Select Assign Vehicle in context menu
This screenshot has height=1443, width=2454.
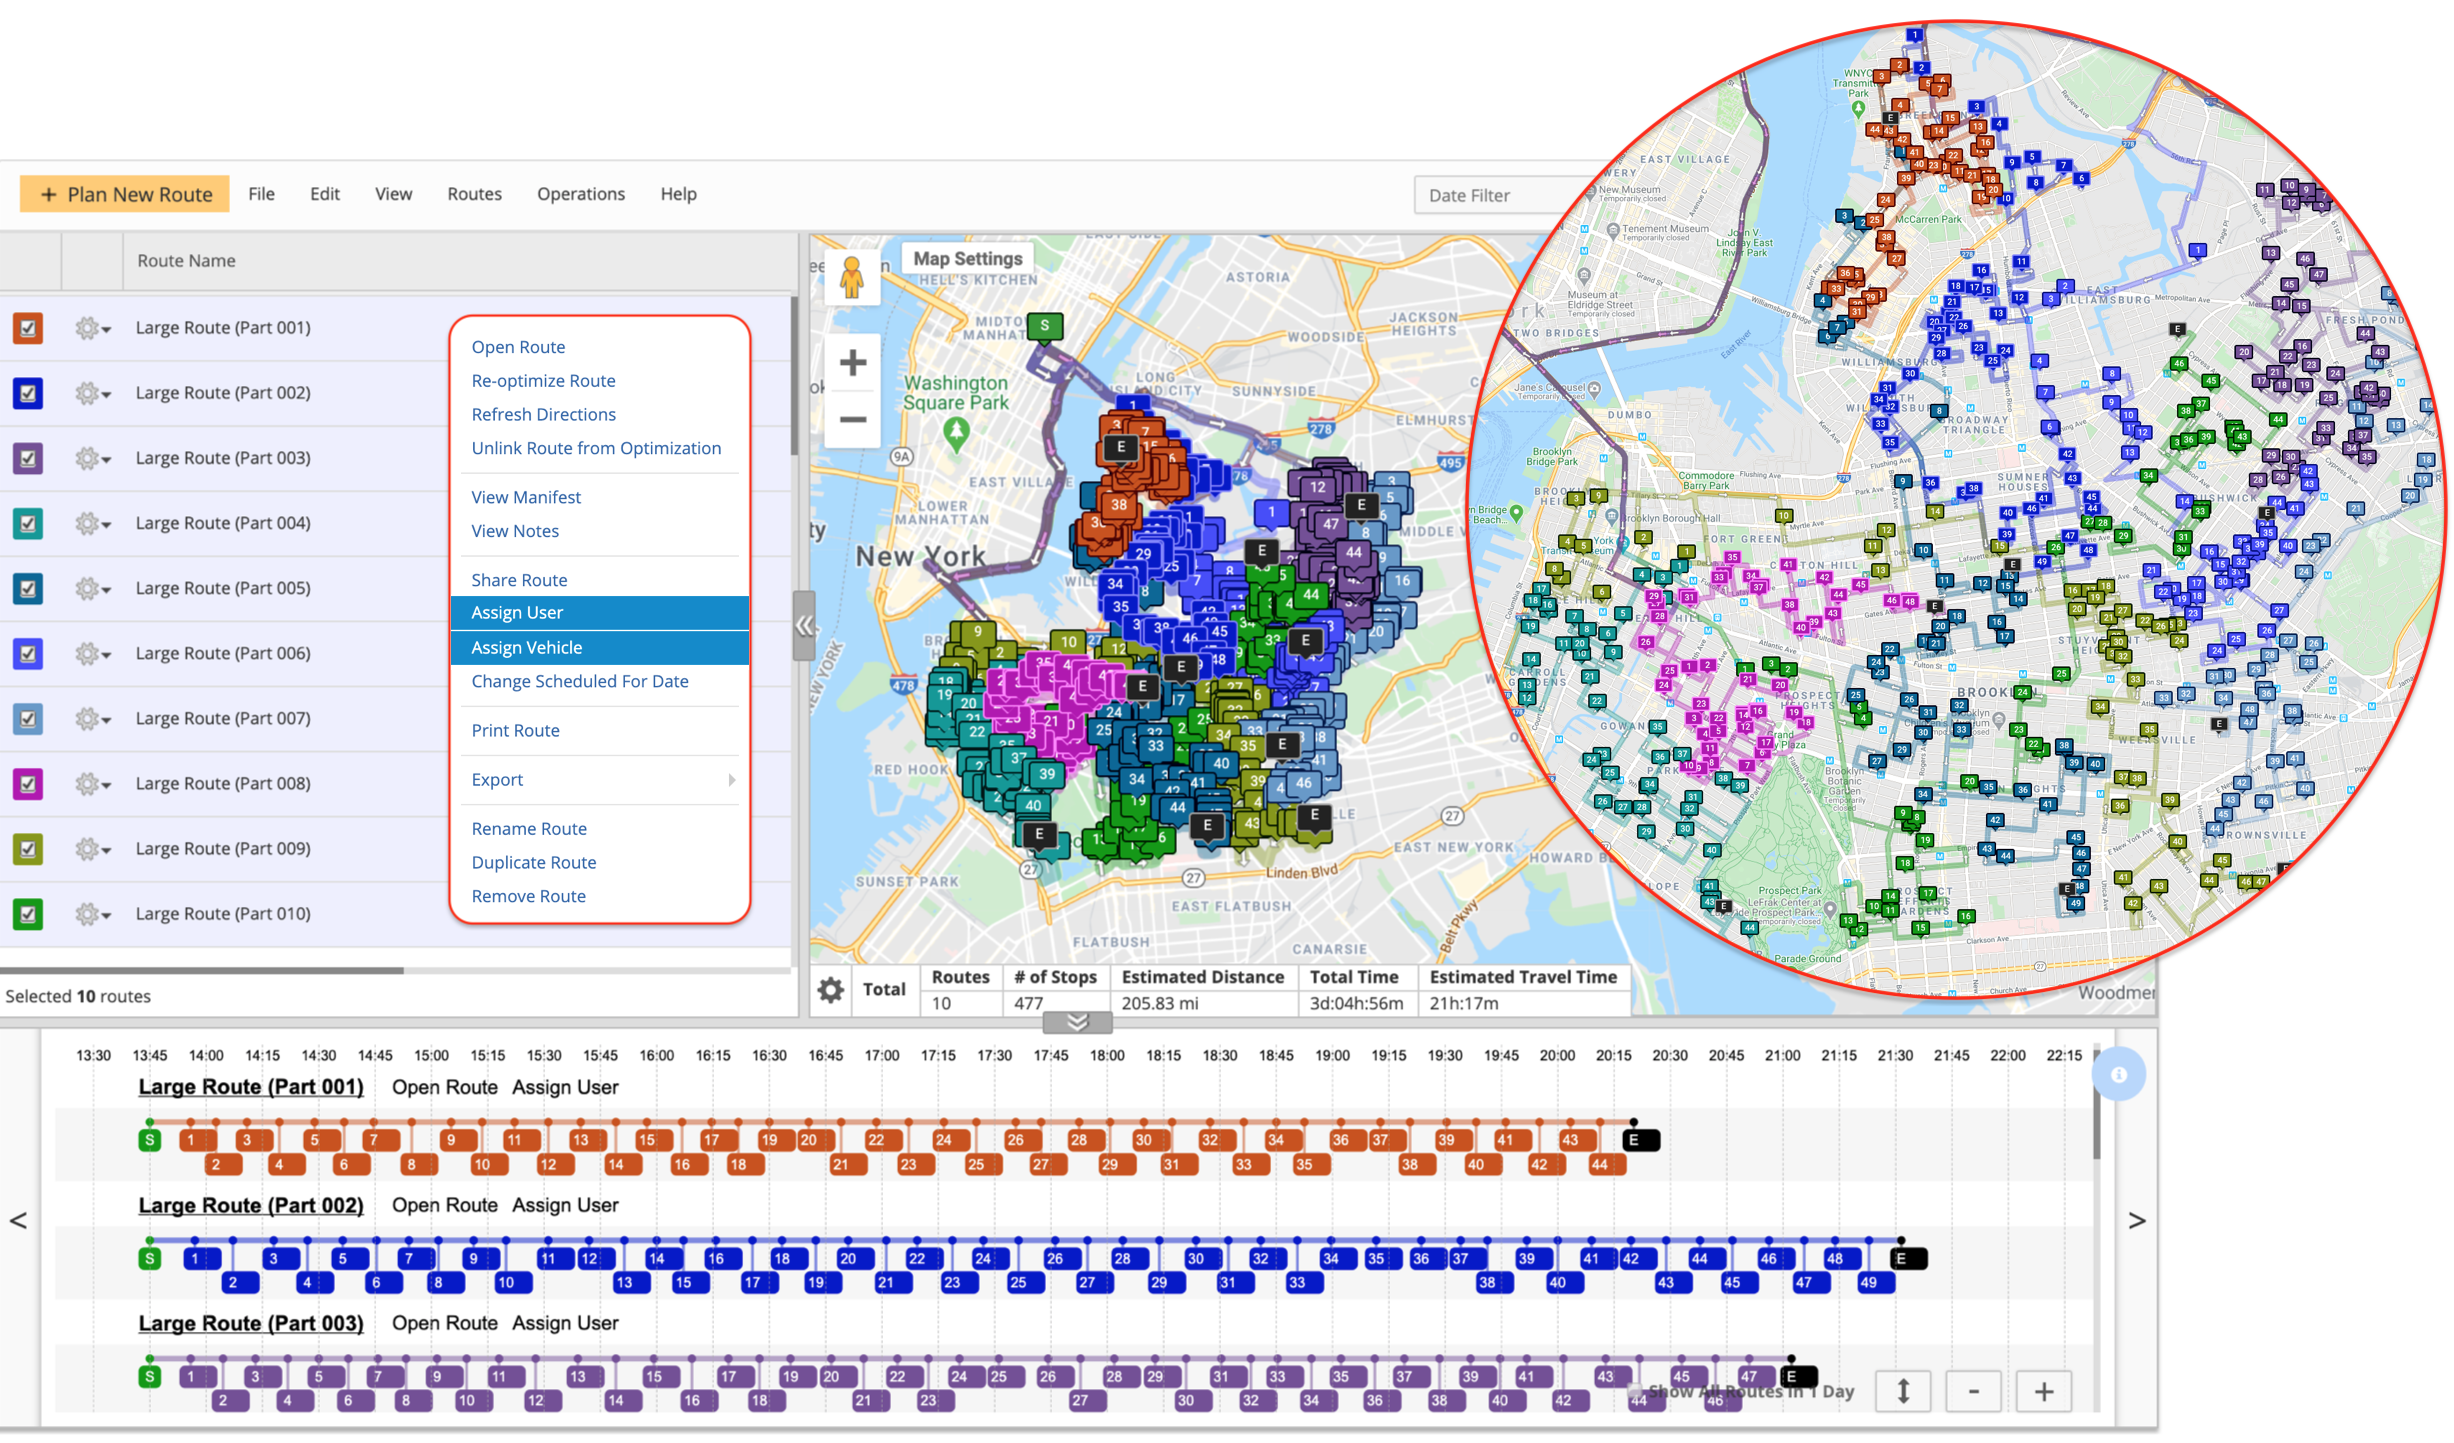click(527, 647)
